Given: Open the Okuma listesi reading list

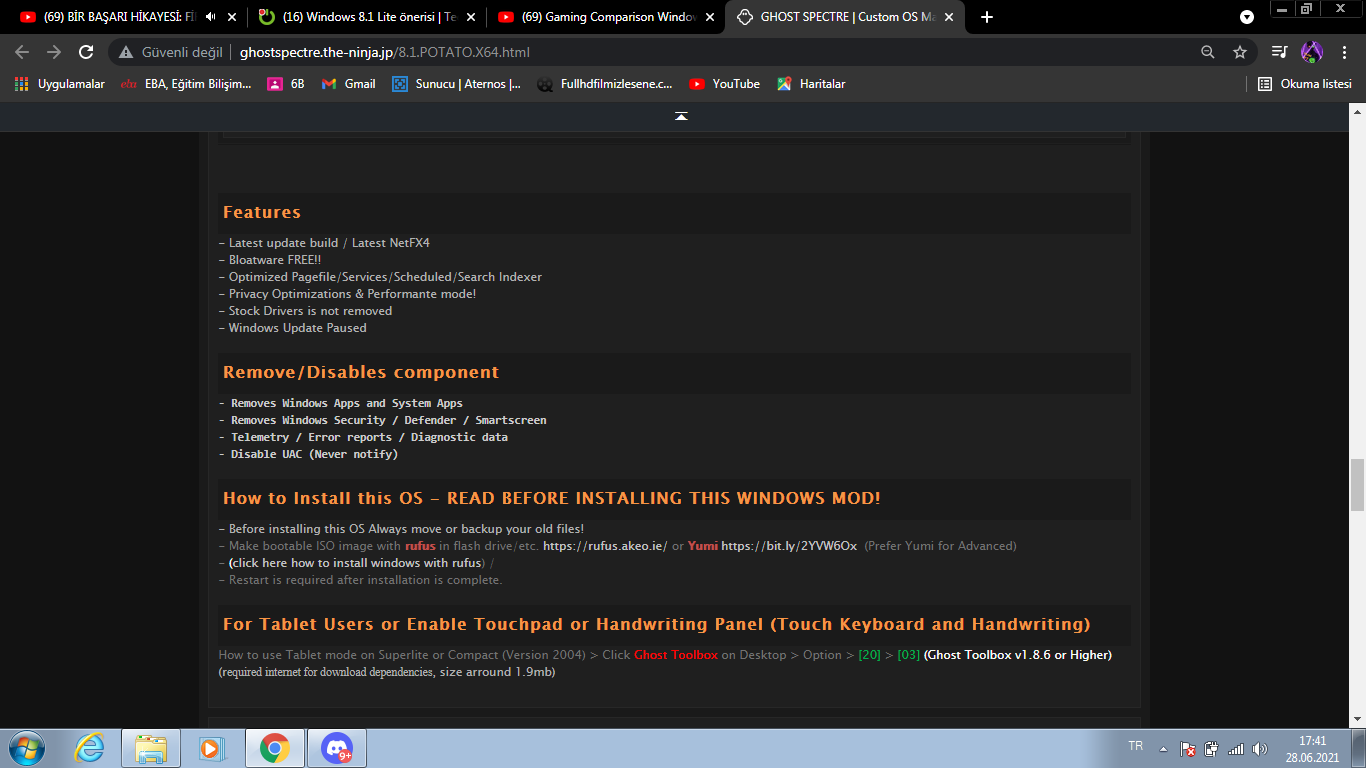Looking at the screenshot, I should [1305, 84].
